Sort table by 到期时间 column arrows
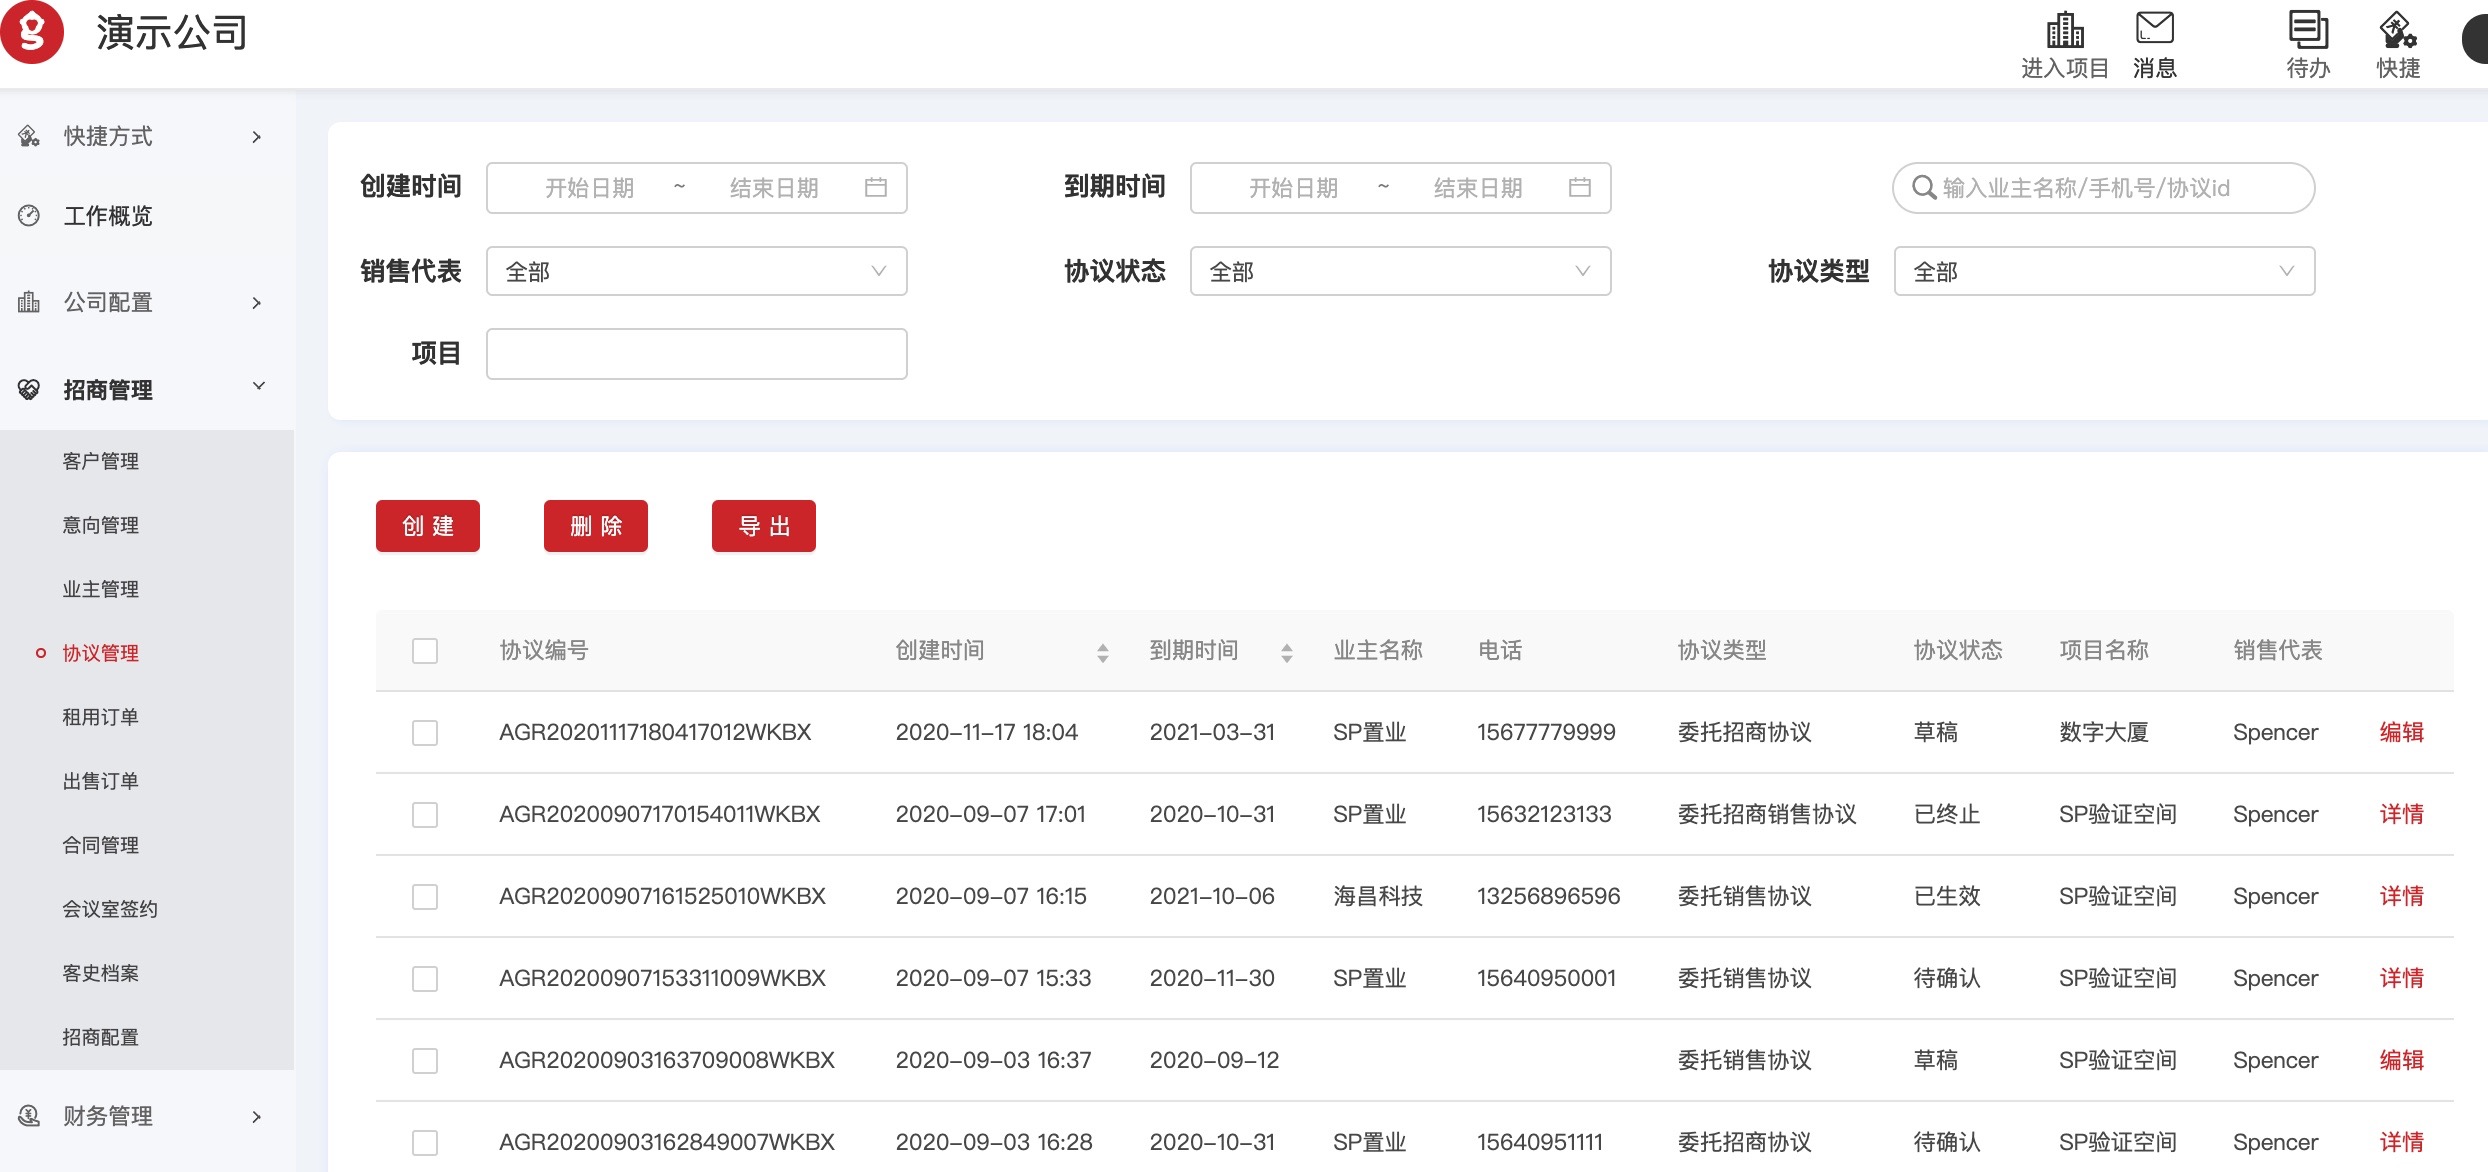This screenshot has width=2488, height=1172. tap(1286, 653)
